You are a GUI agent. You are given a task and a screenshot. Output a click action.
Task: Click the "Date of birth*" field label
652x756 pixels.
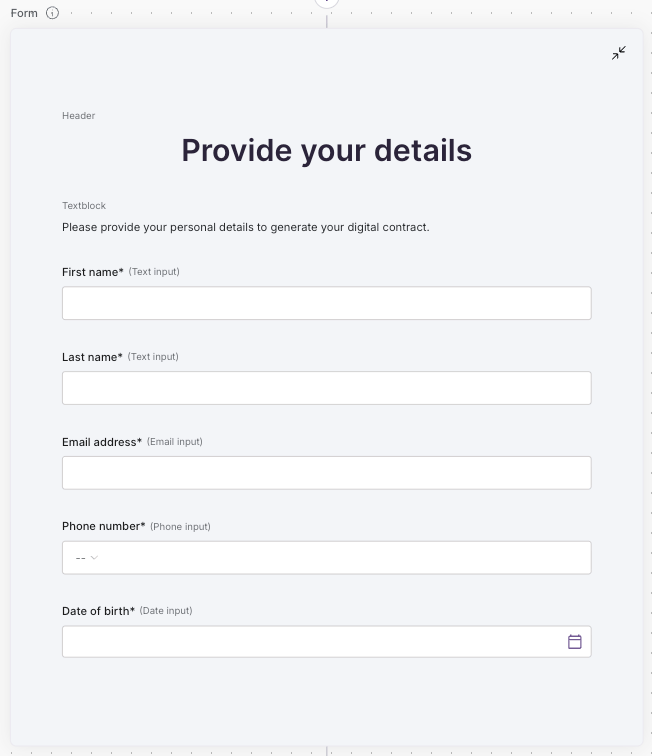(x=98, y=611)
